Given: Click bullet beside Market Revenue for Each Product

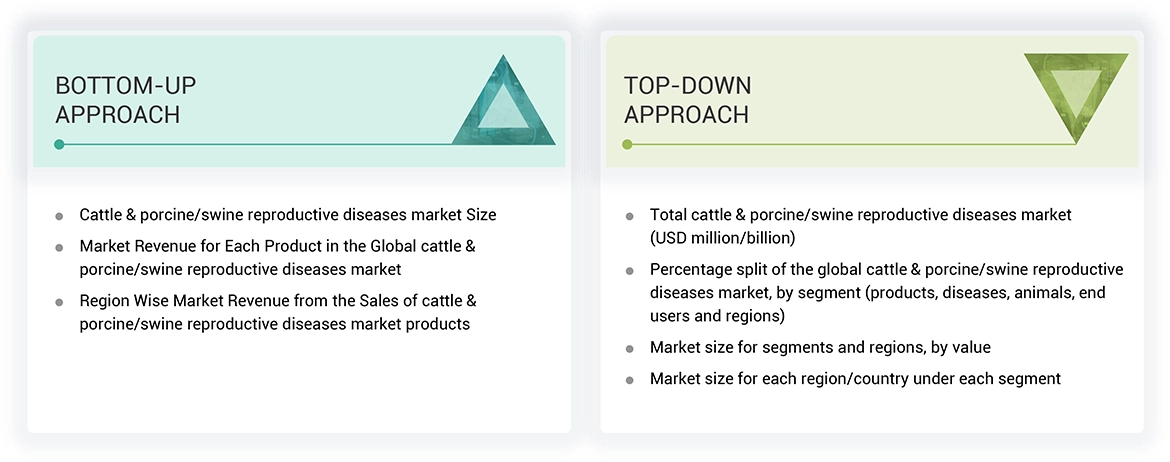Looking at the screenshot, I should pyautogui.click(x=60, y=246).
